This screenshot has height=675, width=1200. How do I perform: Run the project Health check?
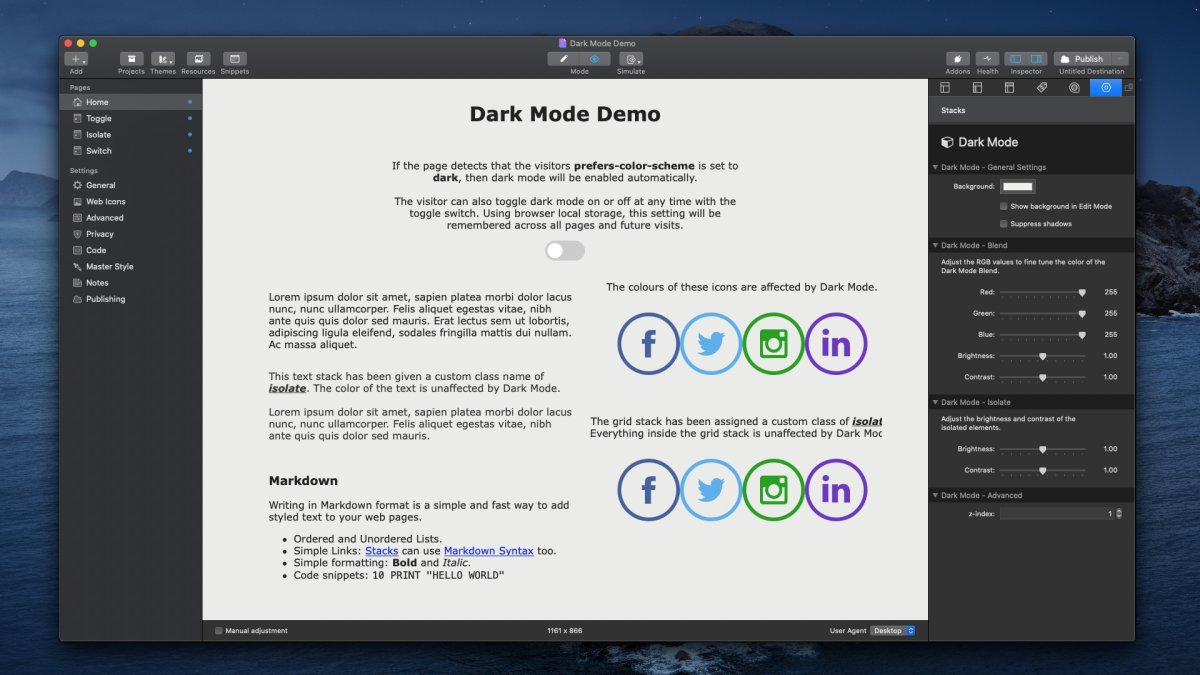987,60
